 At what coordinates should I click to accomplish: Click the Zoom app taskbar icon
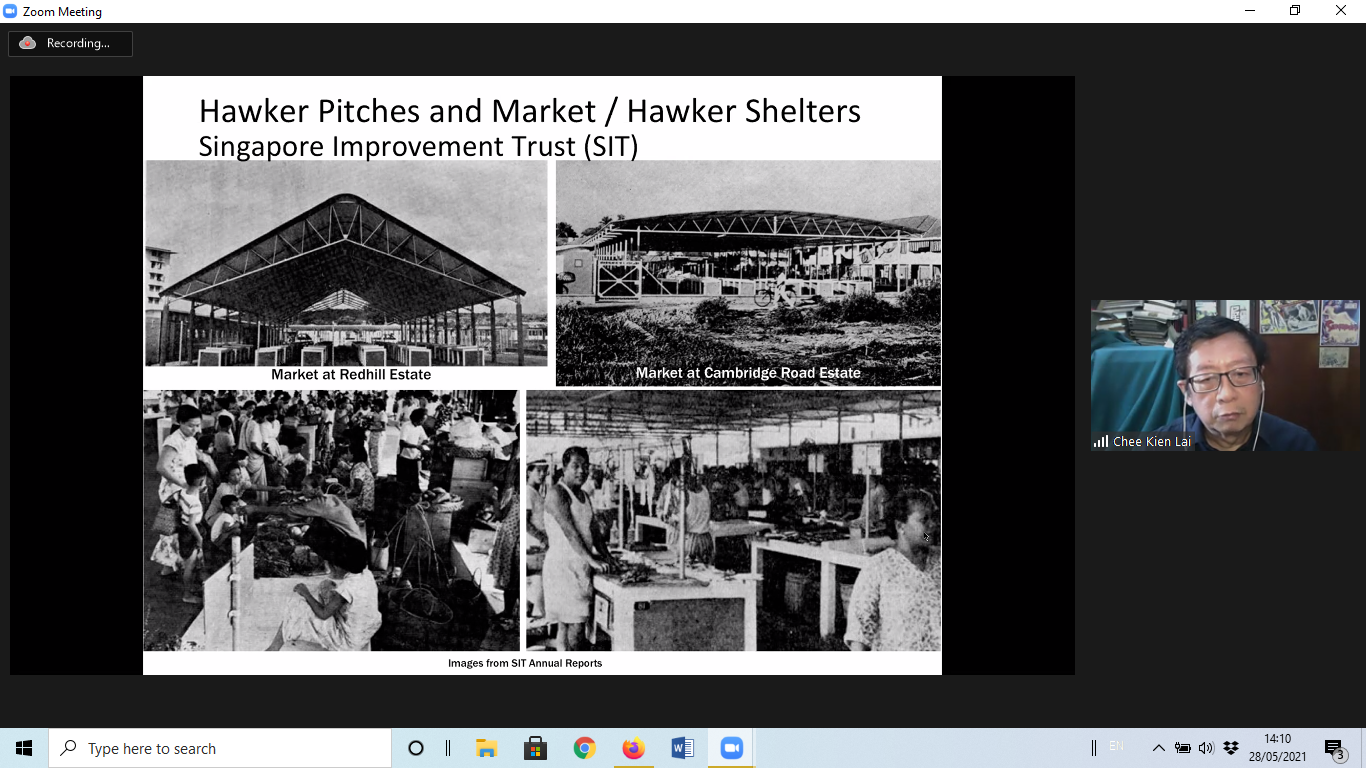click(x=732, y=748)
